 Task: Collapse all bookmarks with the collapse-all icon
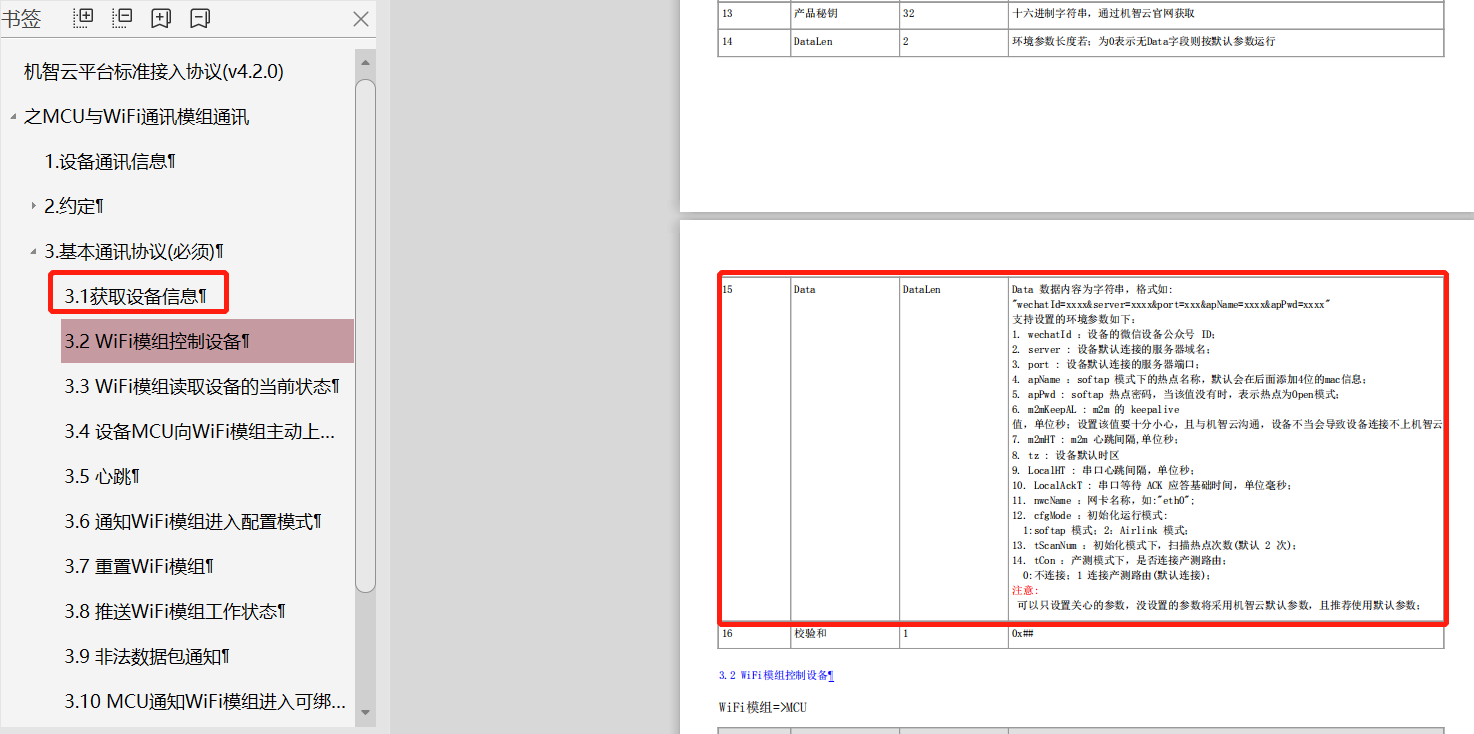coord(122,18)
